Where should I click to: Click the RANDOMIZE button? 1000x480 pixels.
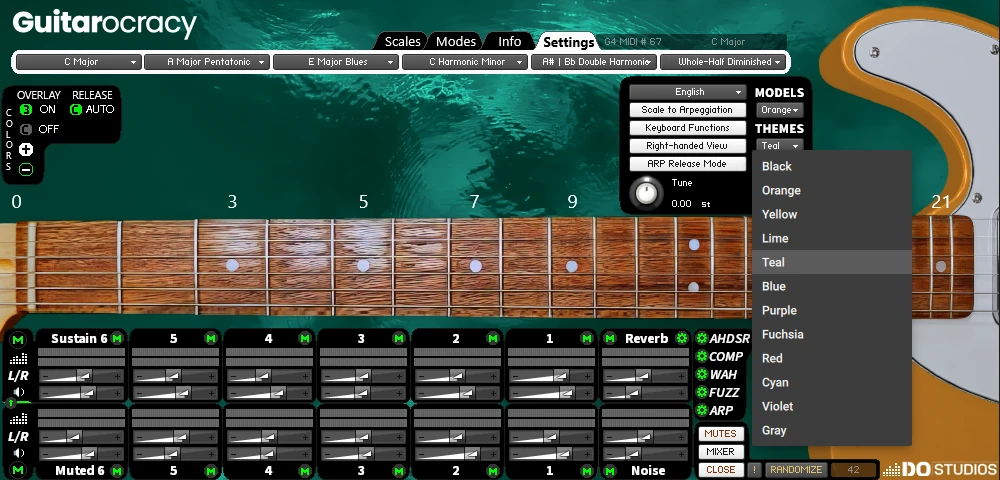point(795,470)
